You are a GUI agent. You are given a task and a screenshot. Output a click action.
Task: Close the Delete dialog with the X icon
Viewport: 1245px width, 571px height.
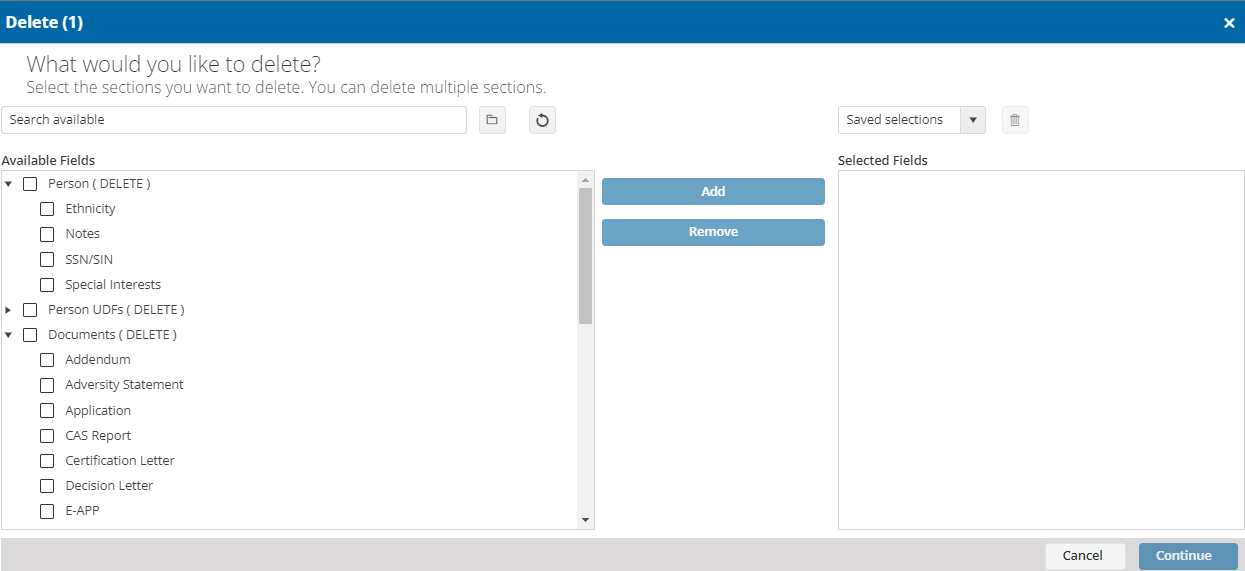click(1229, 22)
